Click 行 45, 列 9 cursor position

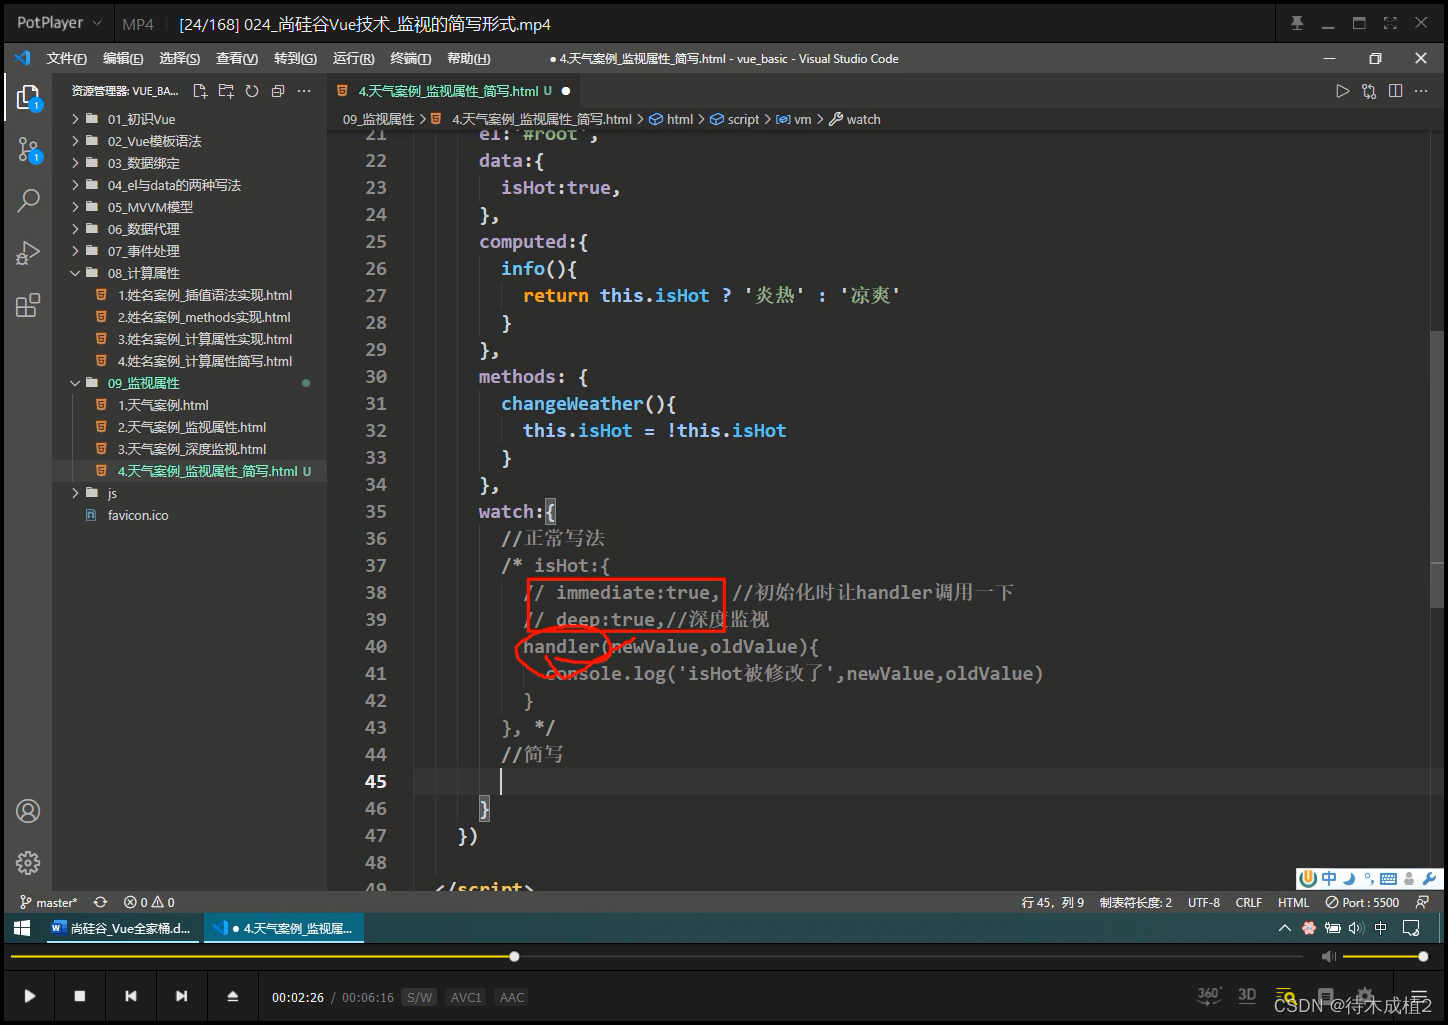(x=1053, y=902)
